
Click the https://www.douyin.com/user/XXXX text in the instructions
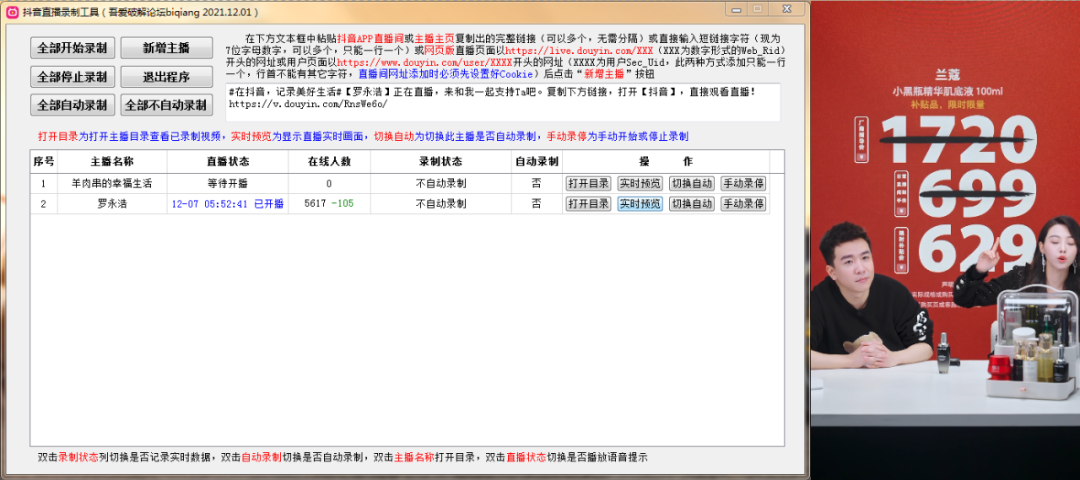click(424, 63)
